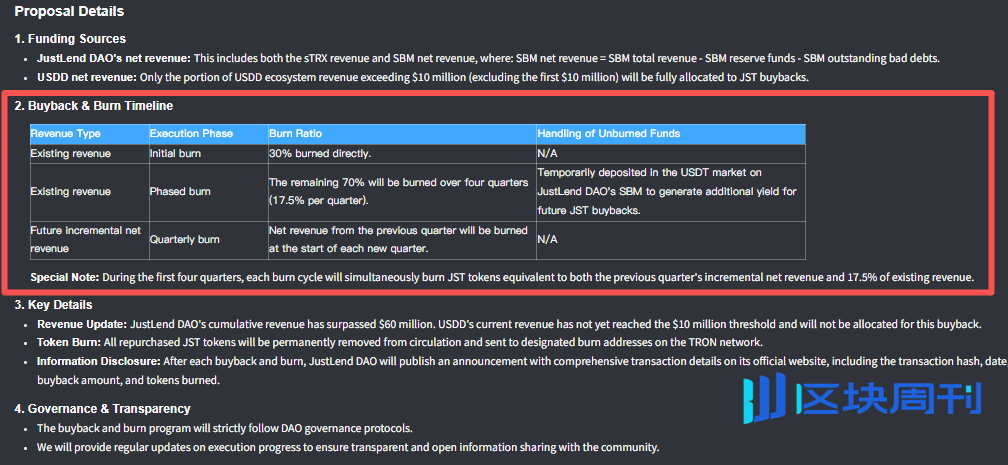This screenshot has height=465, width=1008.
Task: Click the Future incremental net revenue cell
Action: click(x=83, y=239)
